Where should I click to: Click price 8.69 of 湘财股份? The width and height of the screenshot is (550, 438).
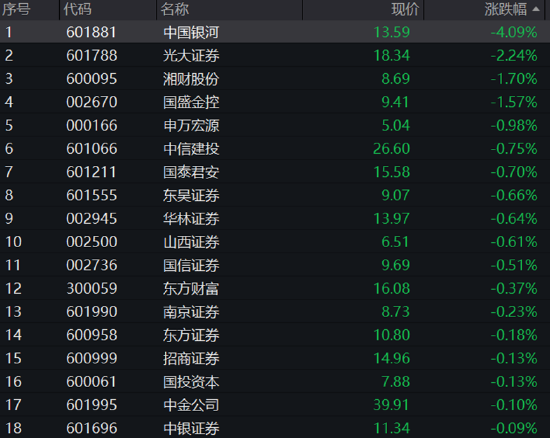(x=396, y=79)
